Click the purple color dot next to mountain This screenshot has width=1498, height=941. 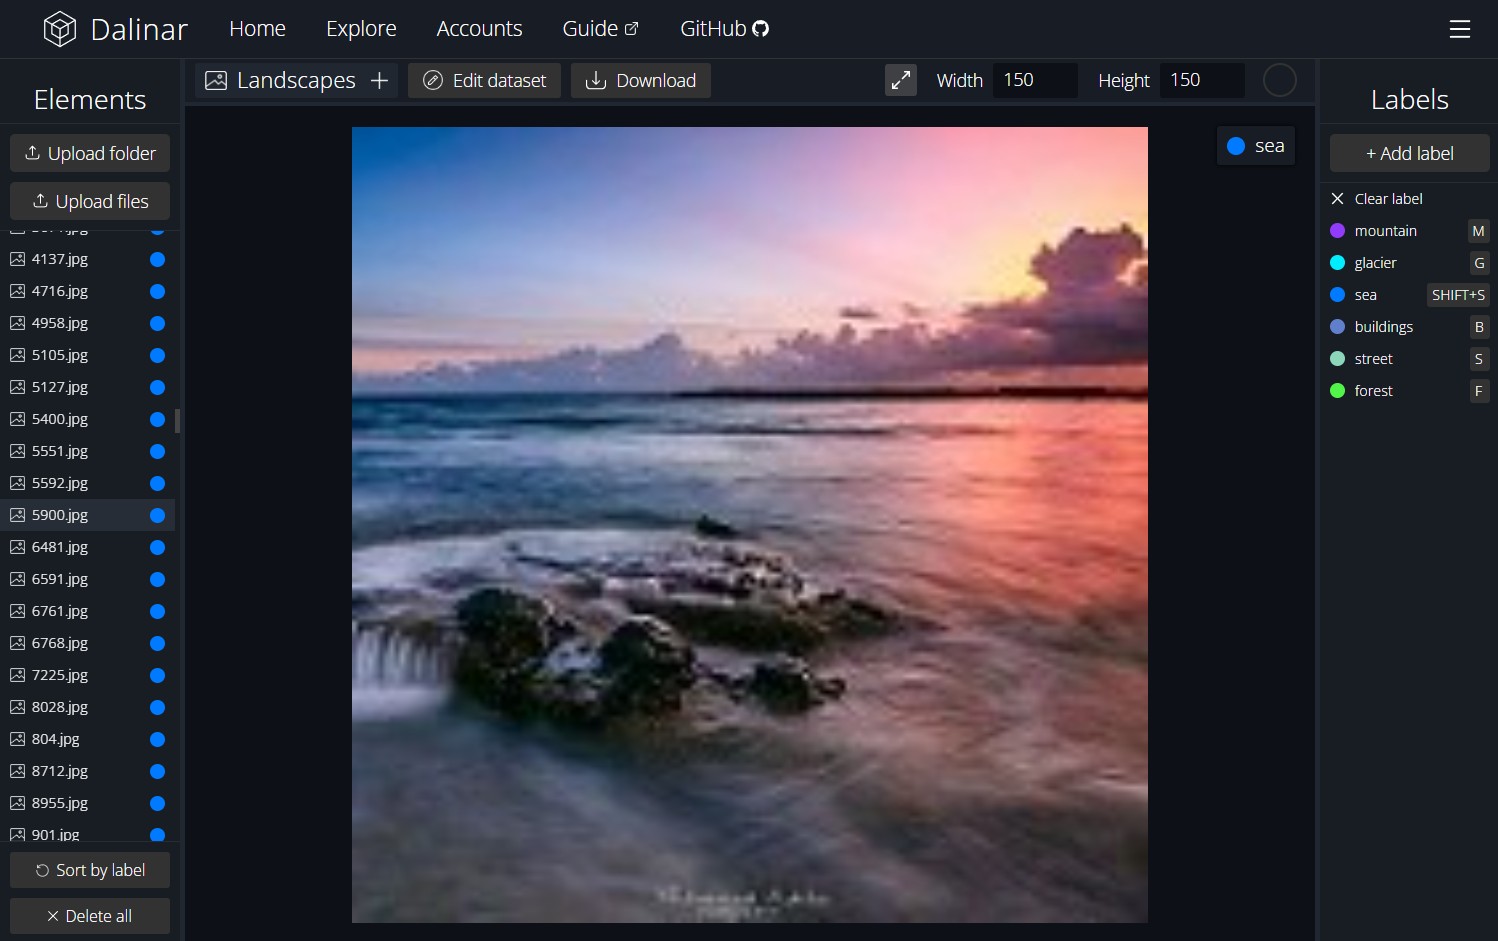[x=1338, y=230]
